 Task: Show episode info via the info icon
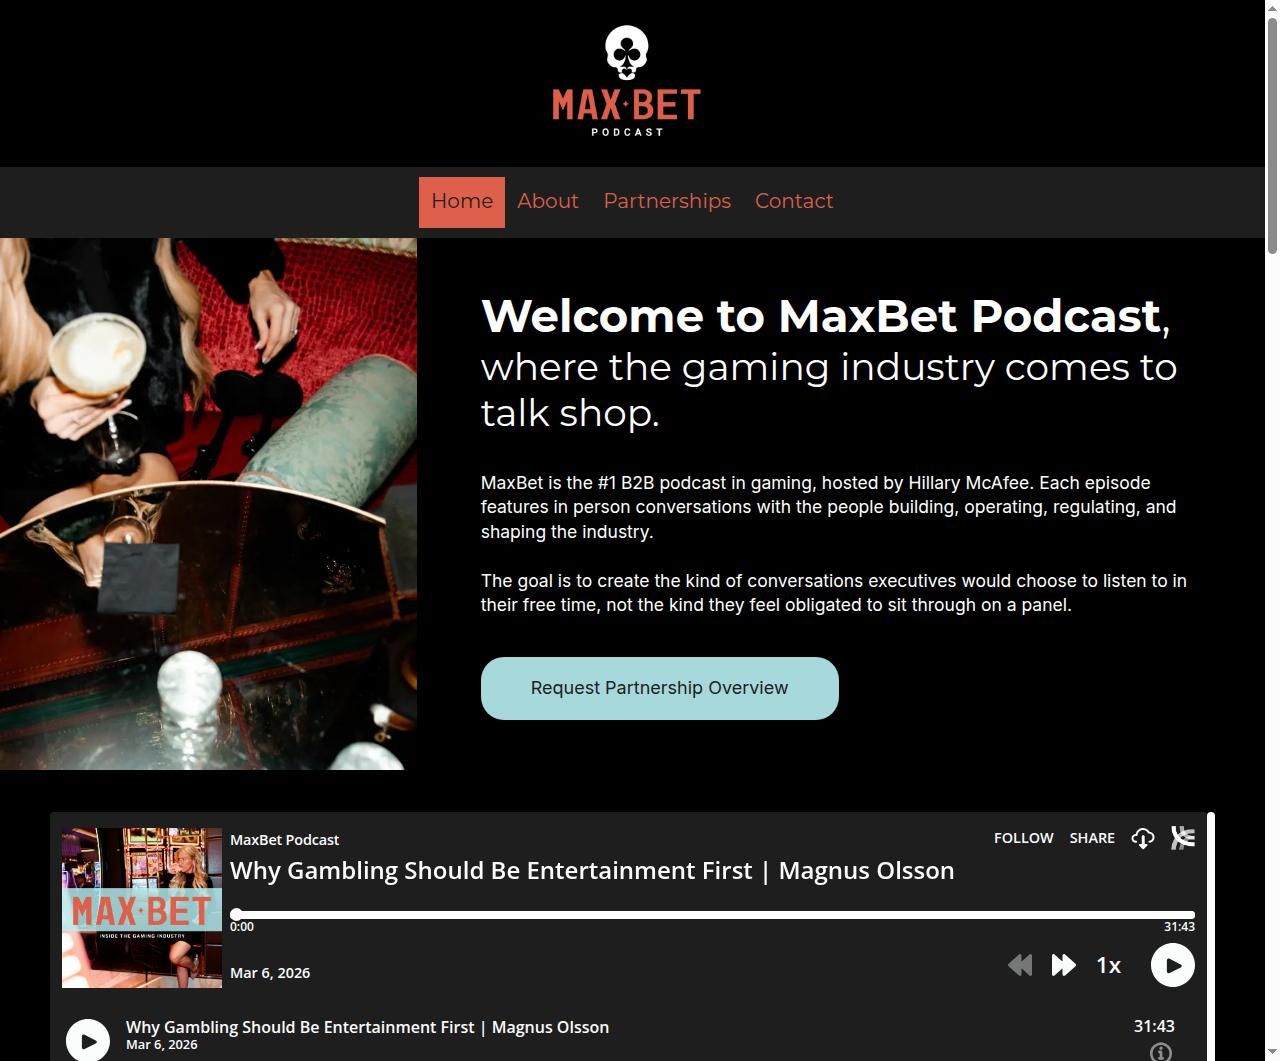coord(1160,1052)
